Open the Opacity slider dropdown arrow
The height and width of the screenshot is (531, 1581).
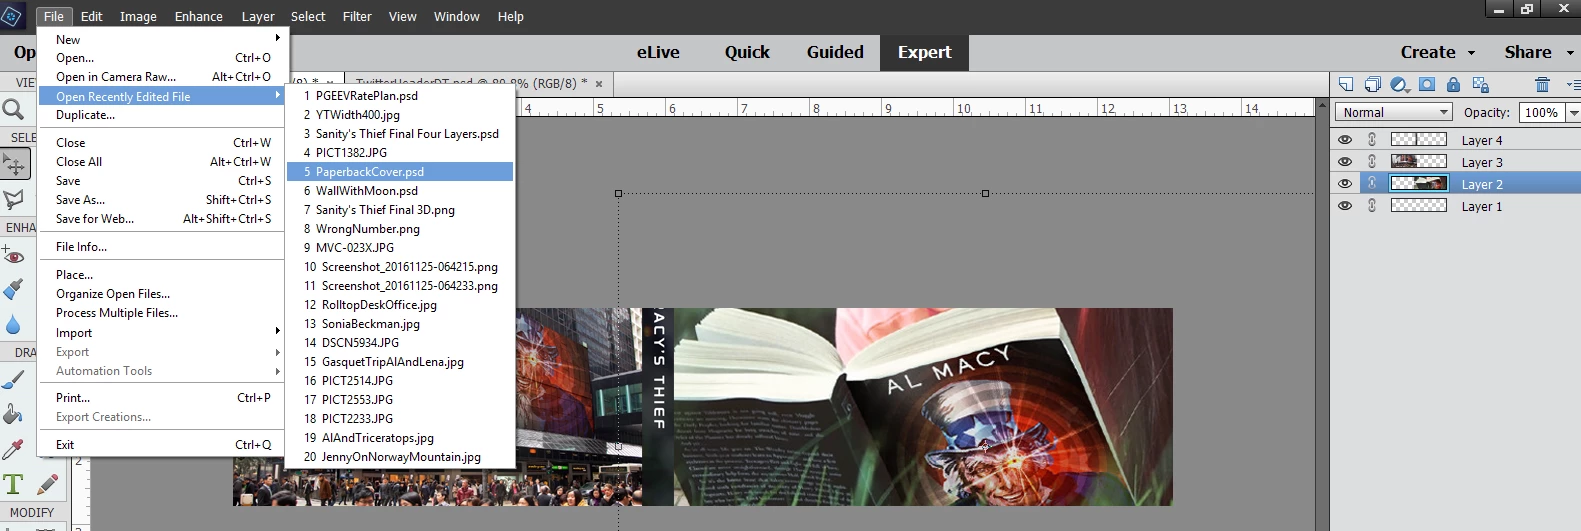1573,113
